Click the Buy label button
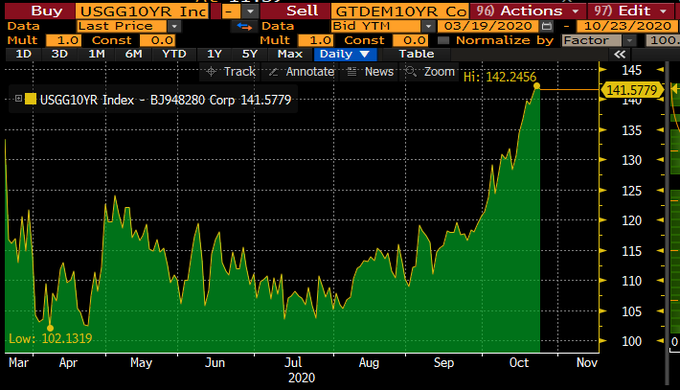 (x=39, y=11)
